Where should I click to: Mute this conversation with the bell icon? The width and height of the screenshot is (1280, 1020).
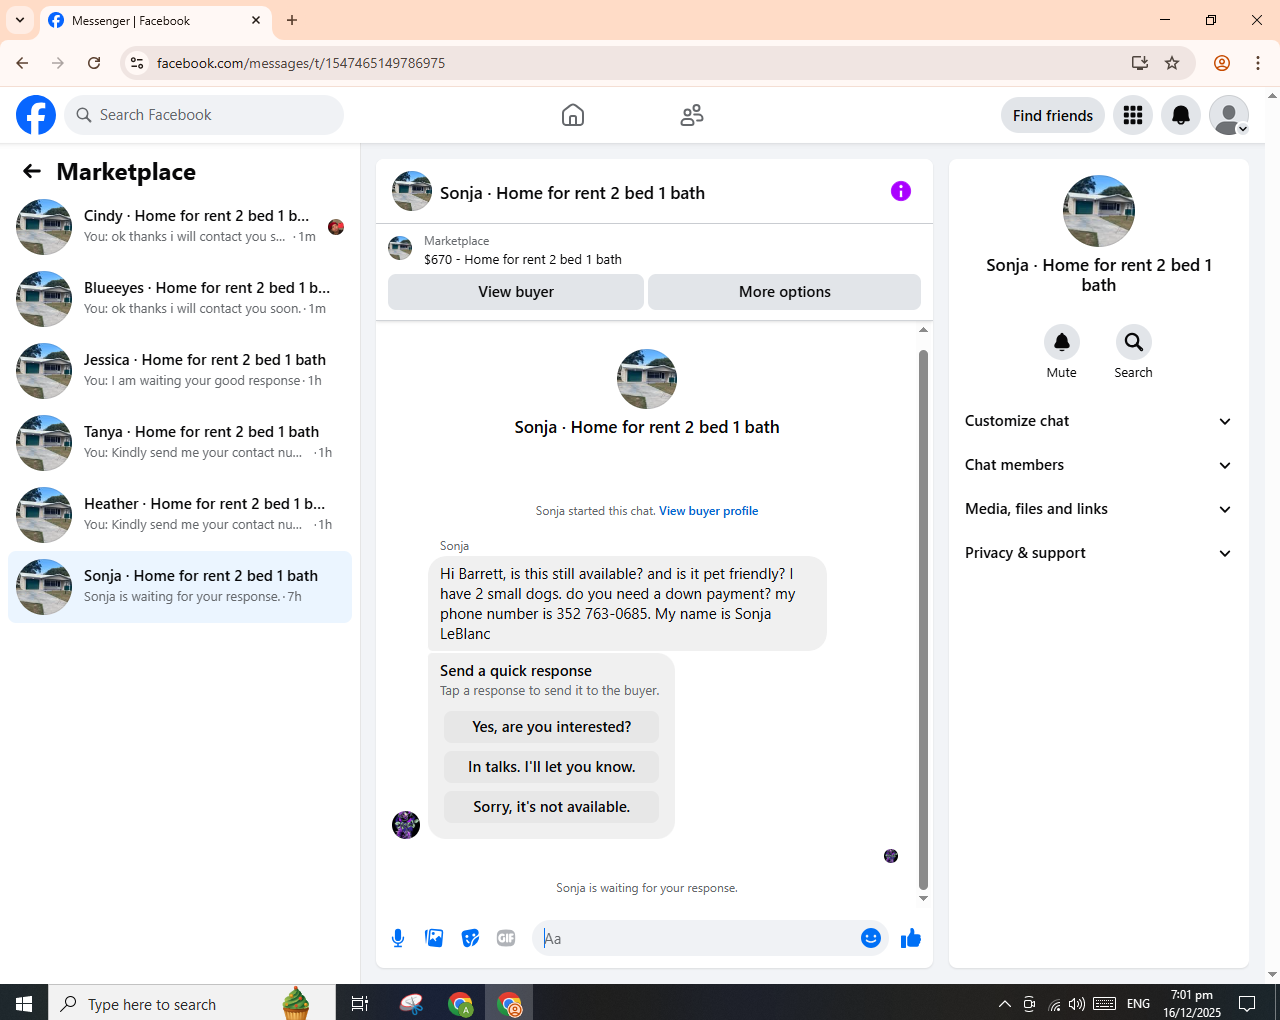1062,342
